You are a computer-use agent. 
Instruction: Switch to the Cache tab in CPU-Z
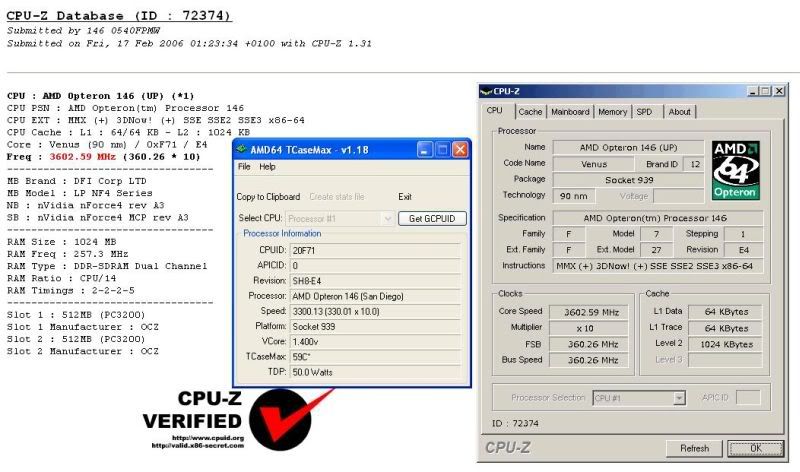(530, 112)
